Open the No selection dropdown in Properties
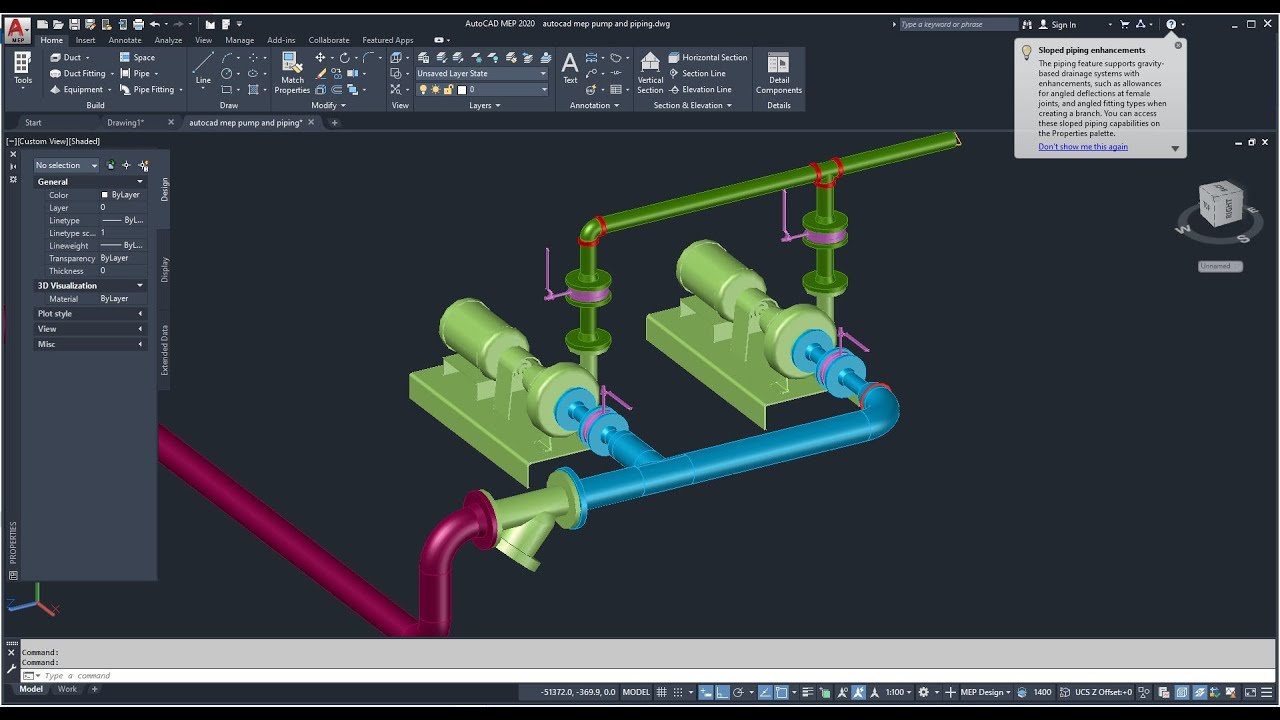This screenshot has height=720, width=1280. pos(66,165)
